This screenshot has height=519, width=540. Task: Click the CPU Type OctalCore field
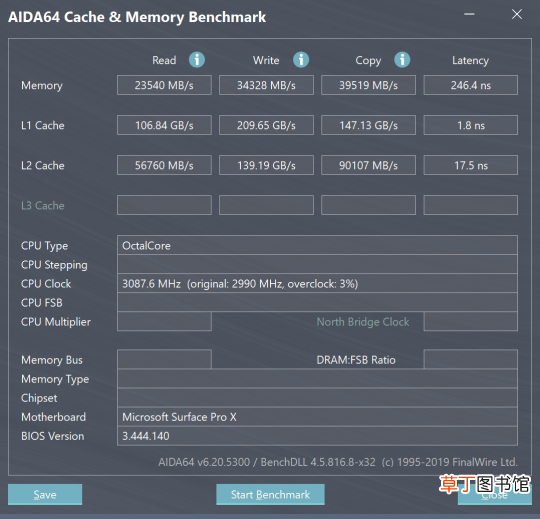[317, 245]
